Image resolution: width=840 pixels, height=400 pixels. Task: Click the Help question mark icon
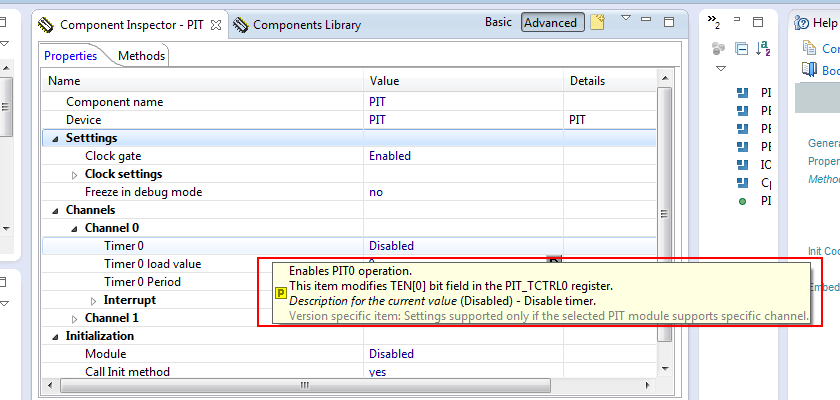(x=800, y=23)
